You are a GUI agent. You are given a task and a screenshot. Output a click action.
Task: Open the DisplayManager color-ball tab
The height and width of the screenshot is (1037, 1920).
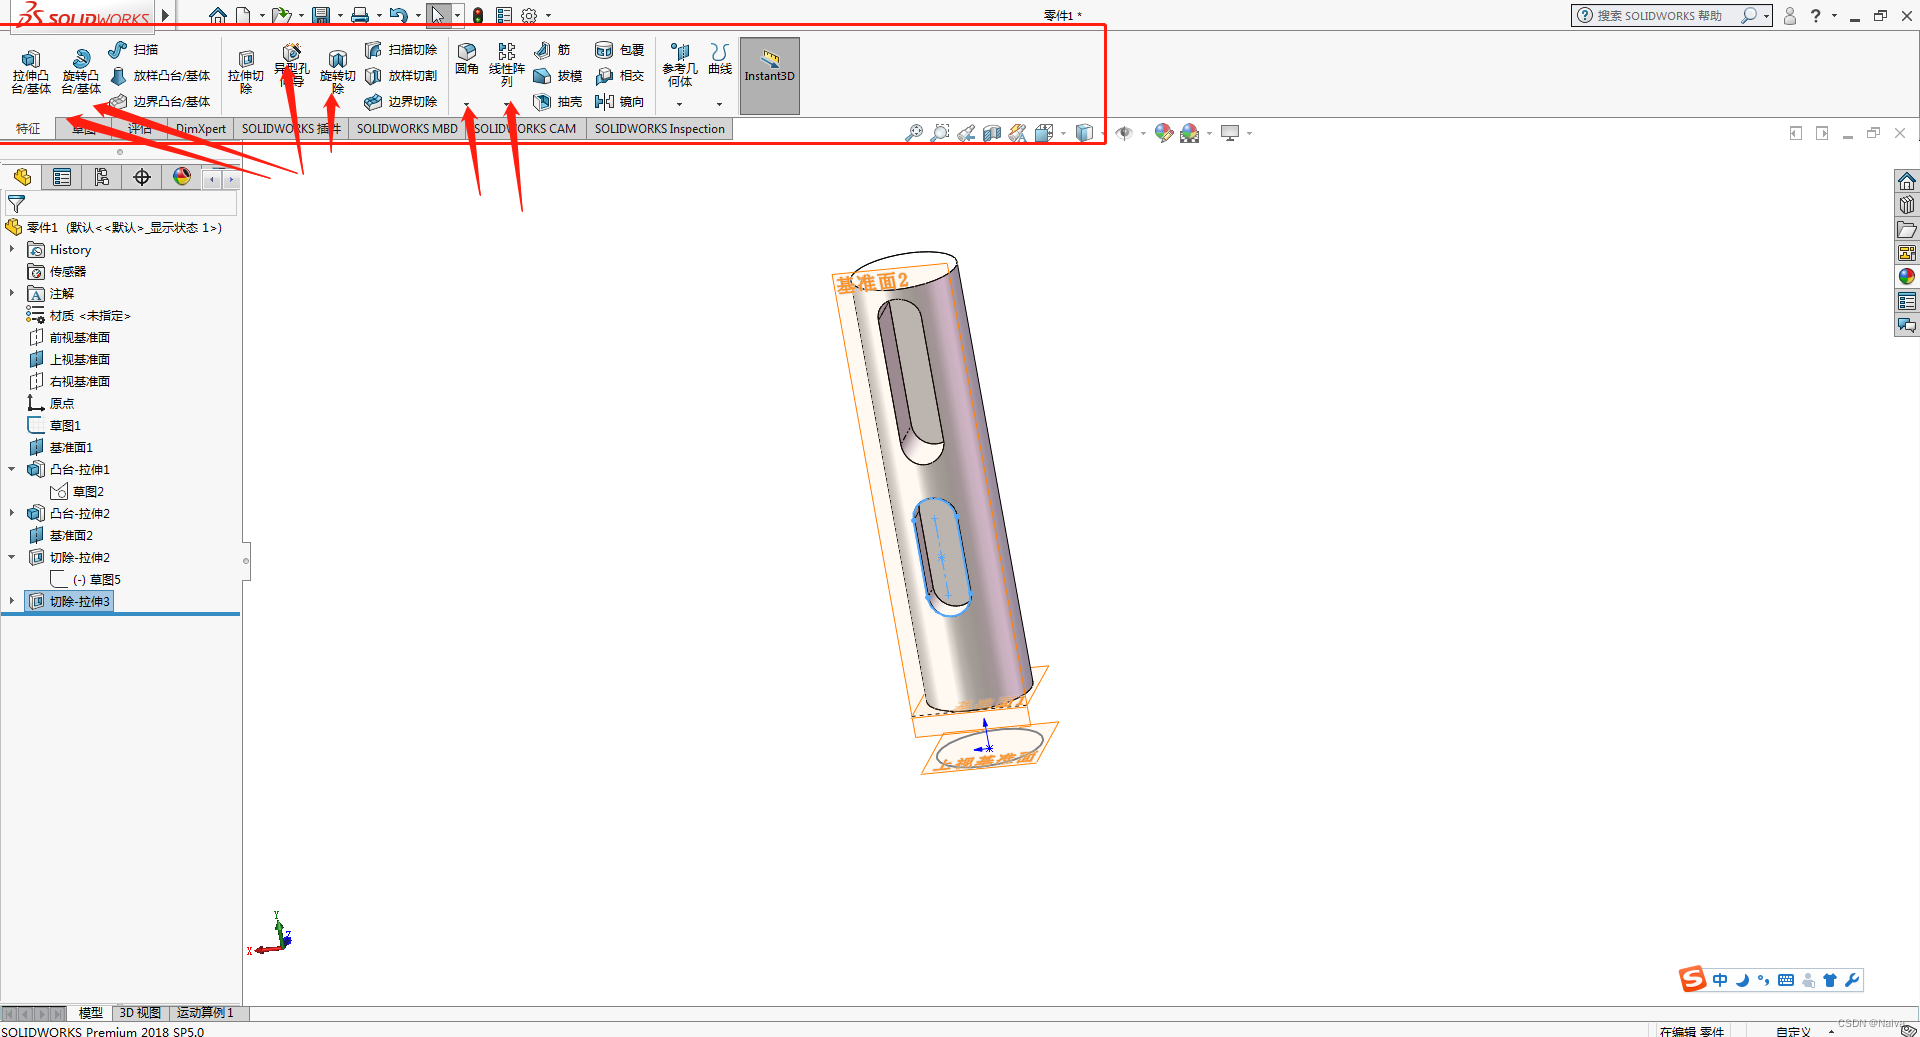(x=181, y=177)
